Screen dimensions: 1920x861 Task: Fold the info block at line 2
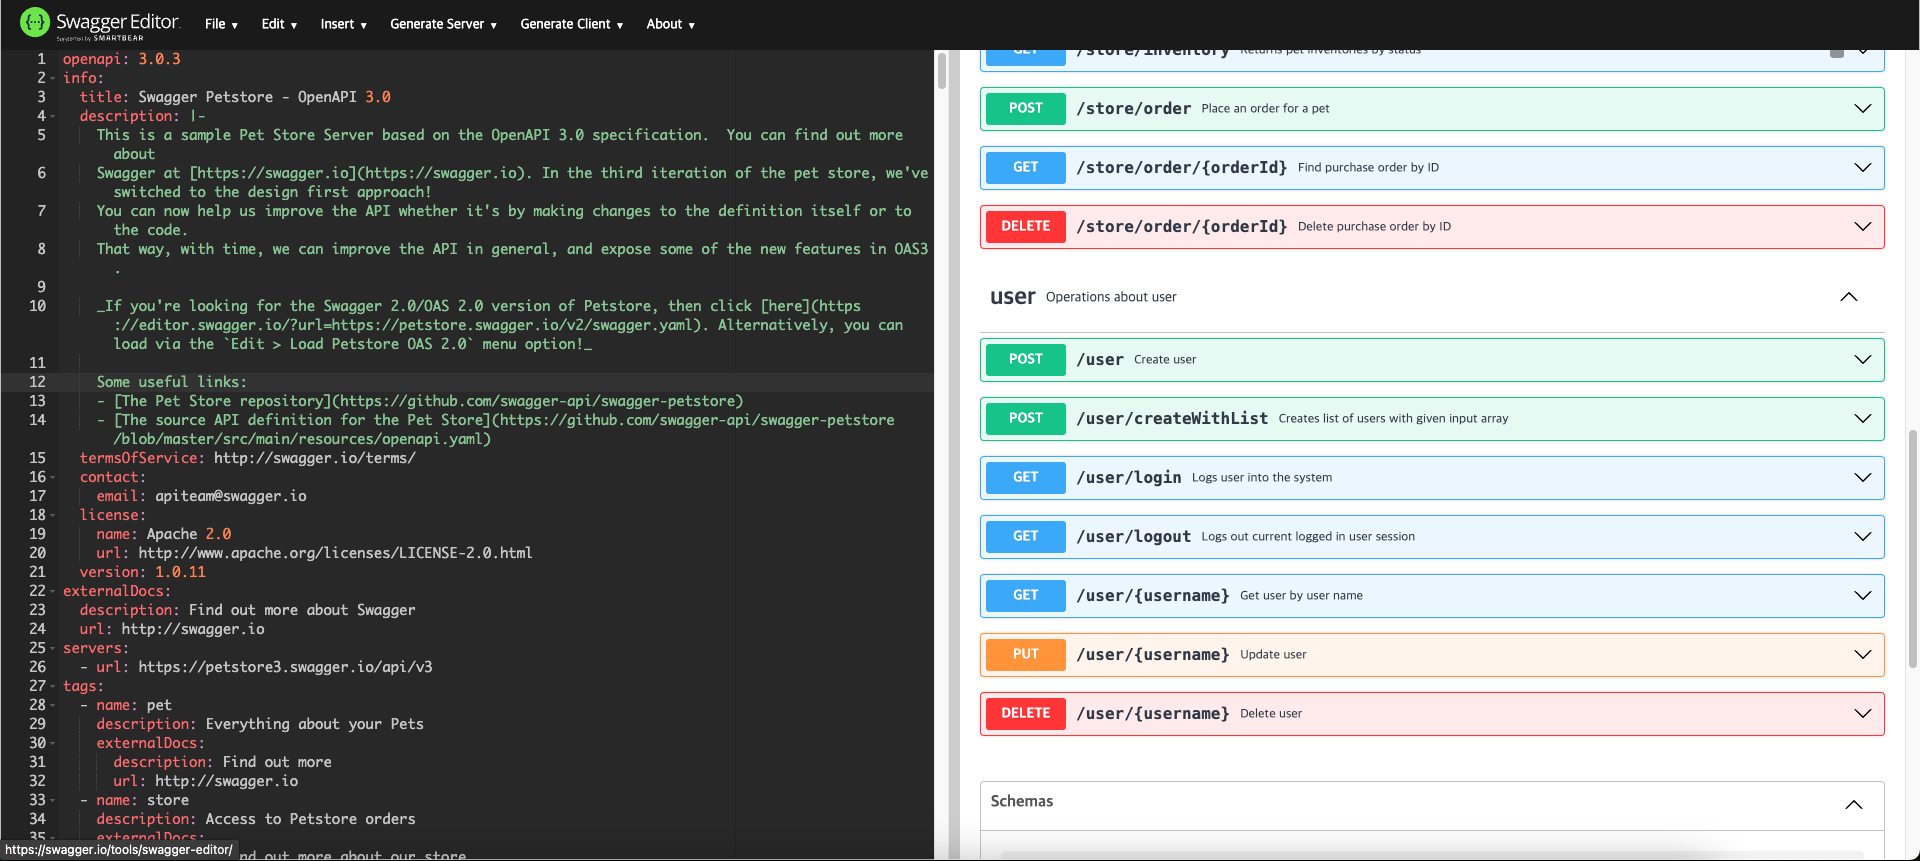coord(52,78)
